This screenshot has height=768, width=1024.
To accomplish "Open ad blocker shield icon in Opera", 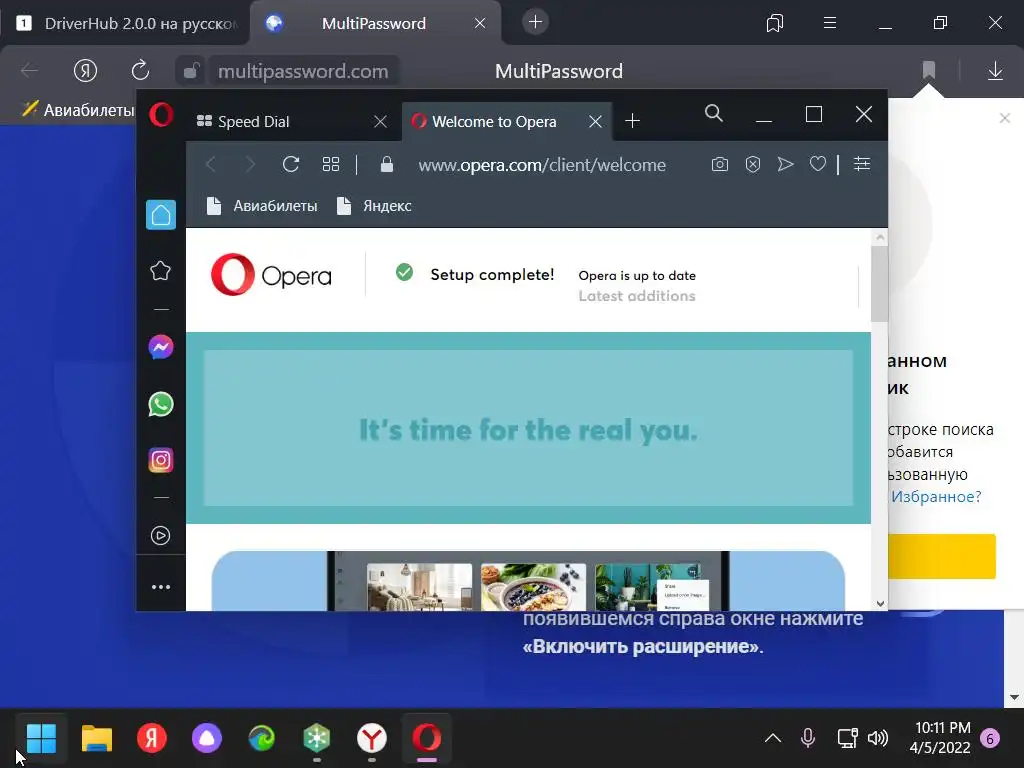I will click(x=753, y=164).
